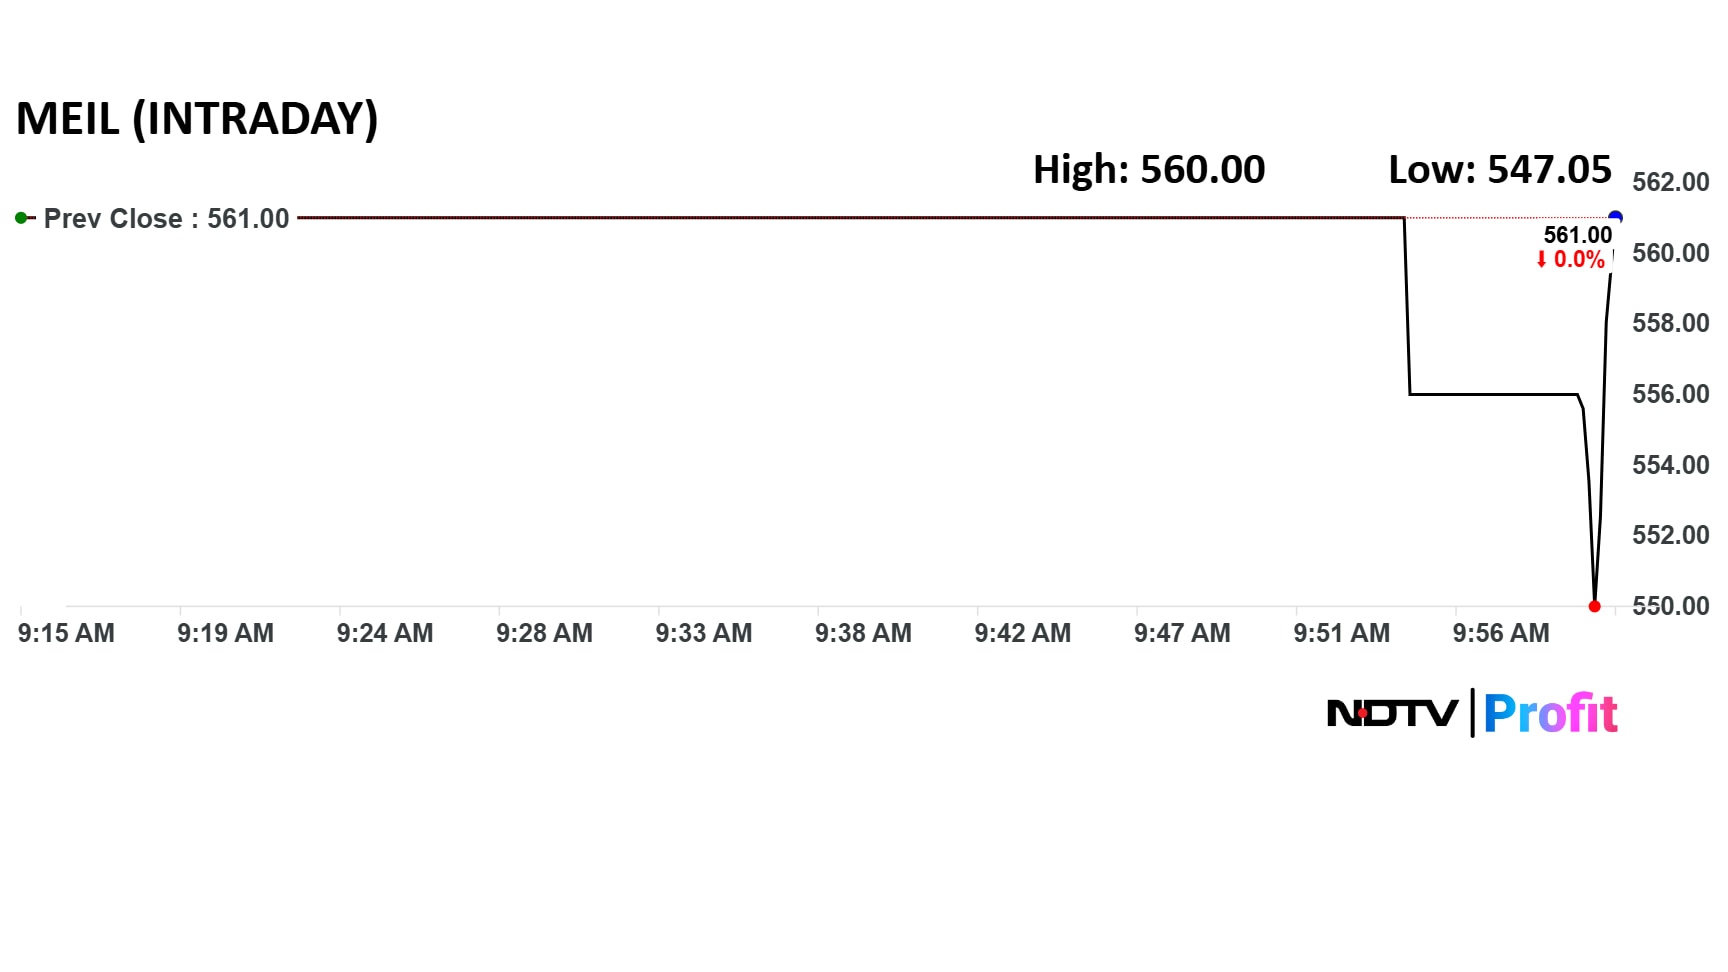Select the High: 560.00 label
Image resolution: width=1728 pixels, height=972 pixels.
click(x=1149, y=170)
